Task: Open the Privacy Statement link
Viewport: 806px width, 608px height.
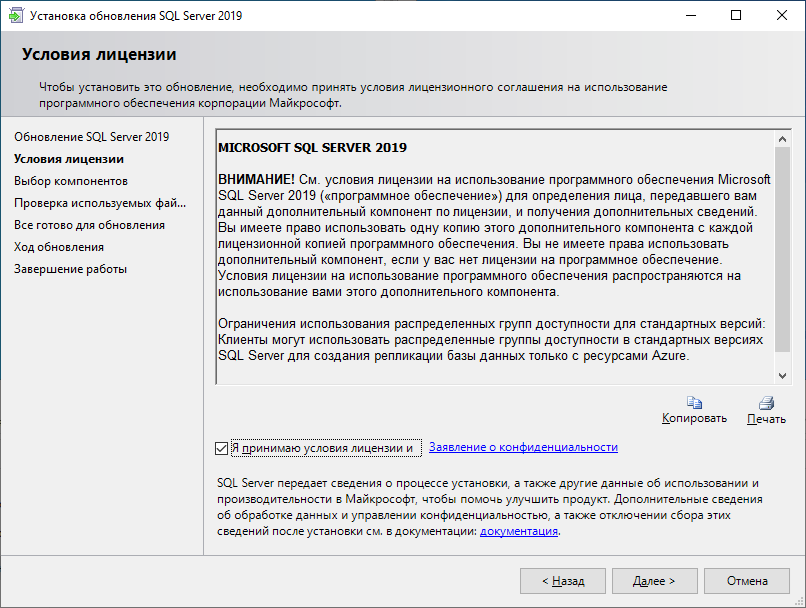Action: click(523, 447)
